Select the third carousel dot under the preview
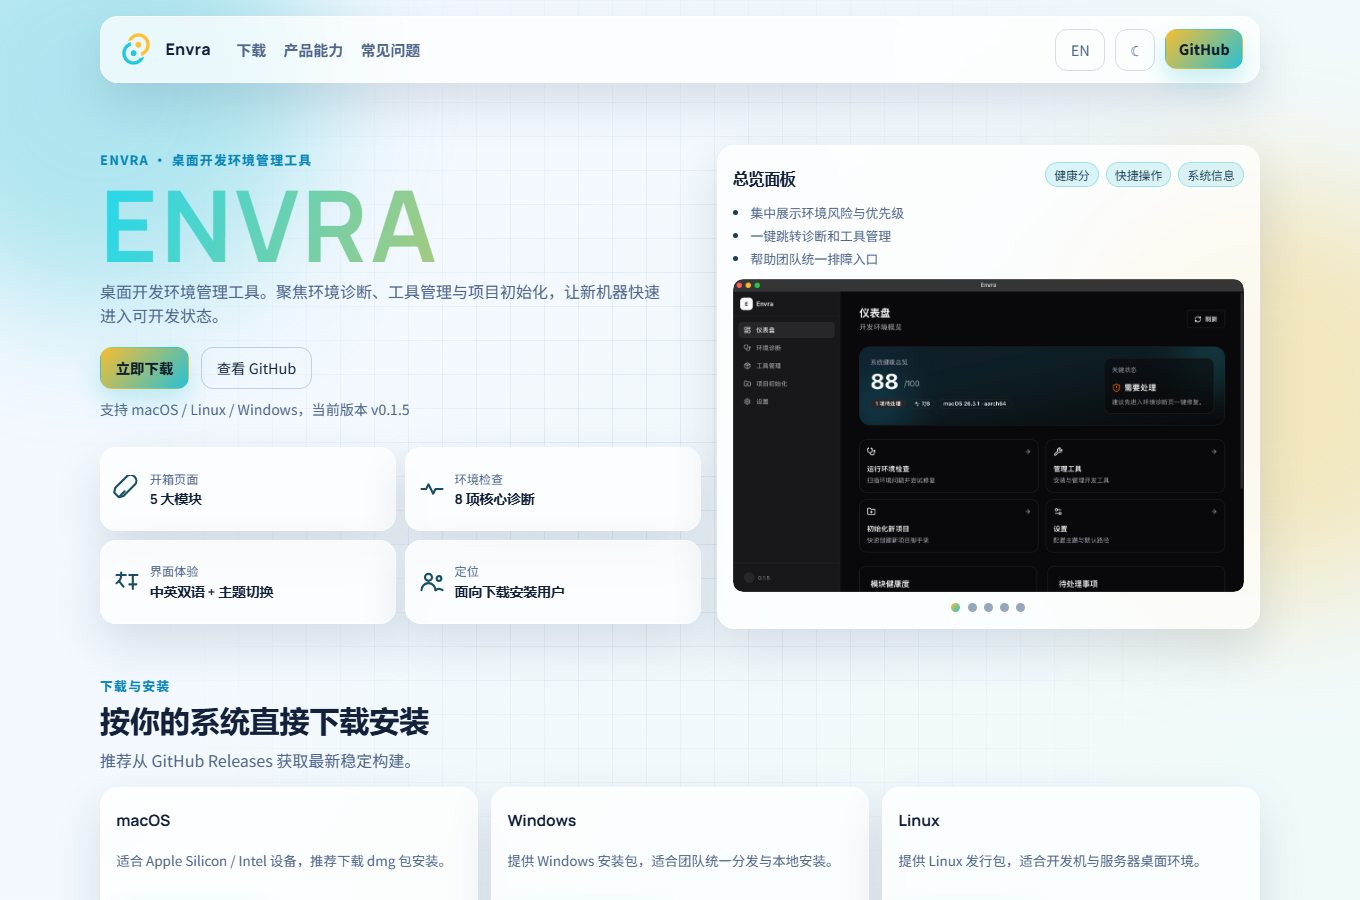The width and height of the screenshot is (1360, 900). click(x=988, y=607)
